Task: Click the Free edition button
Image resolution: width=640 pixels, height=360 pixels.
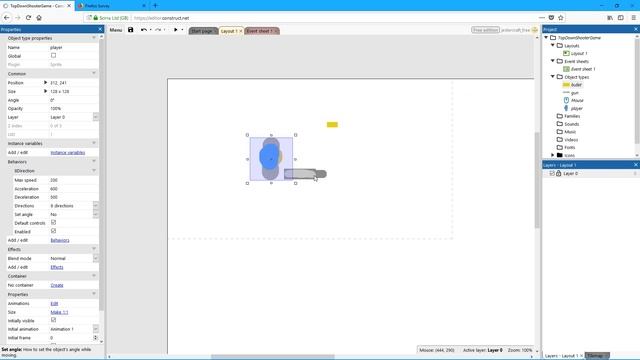Action: pos(485,30)
